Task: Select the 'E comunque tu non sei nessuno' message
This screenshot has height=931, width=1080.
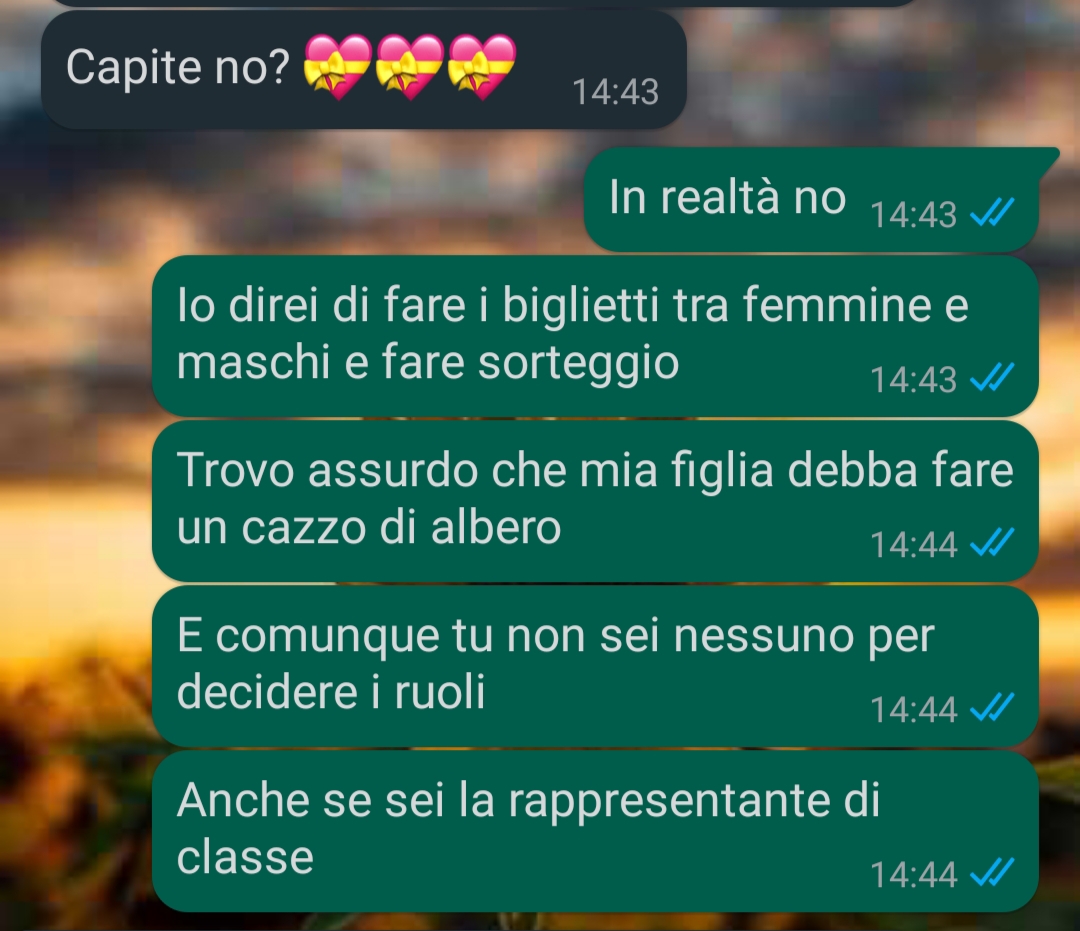Action: [595, 666]
